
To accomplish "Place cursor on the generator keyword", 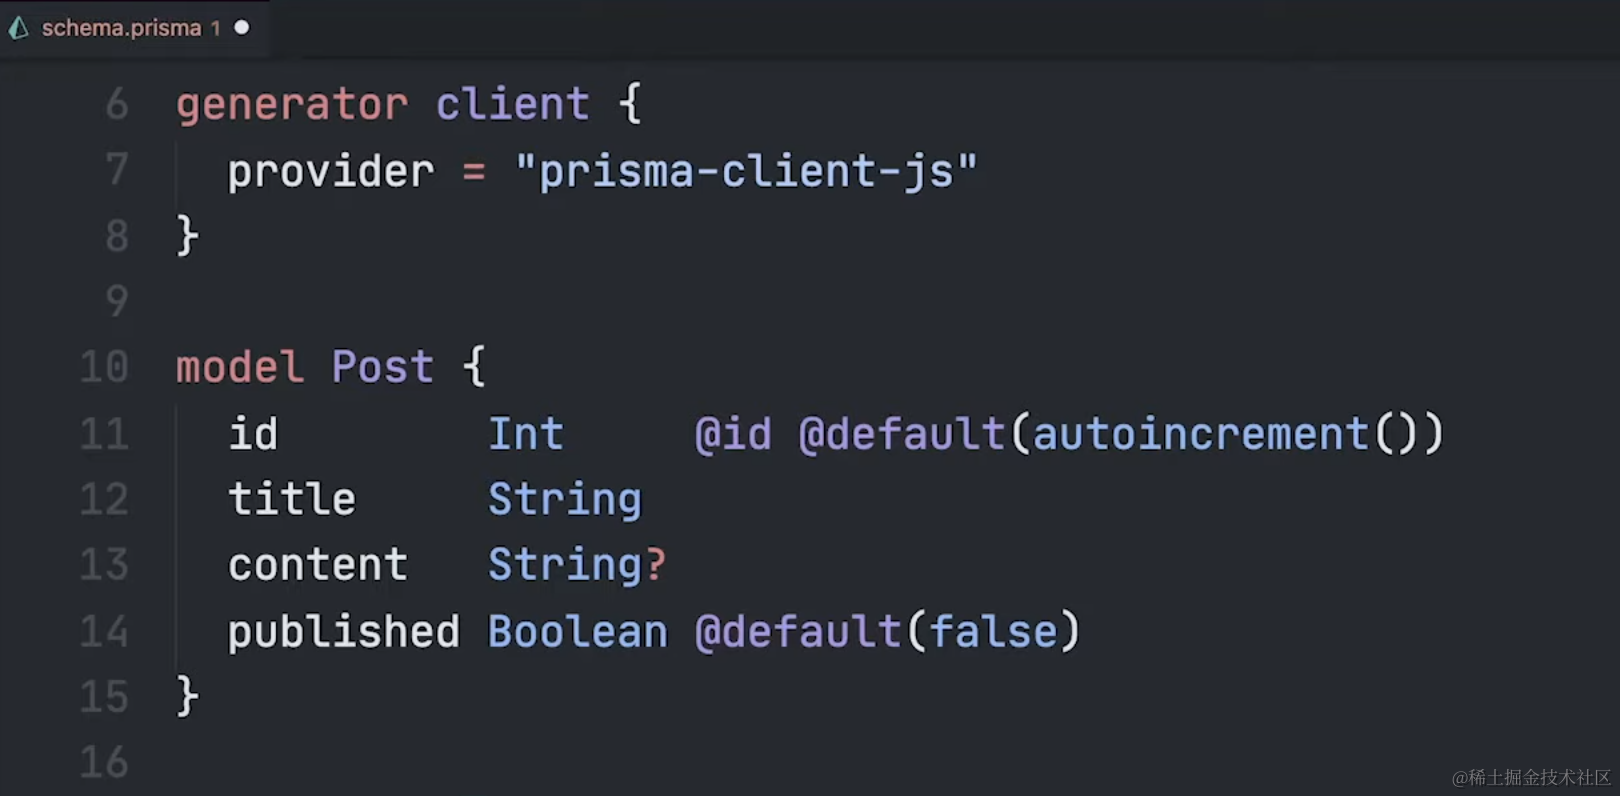I will (x=292, y=104).
